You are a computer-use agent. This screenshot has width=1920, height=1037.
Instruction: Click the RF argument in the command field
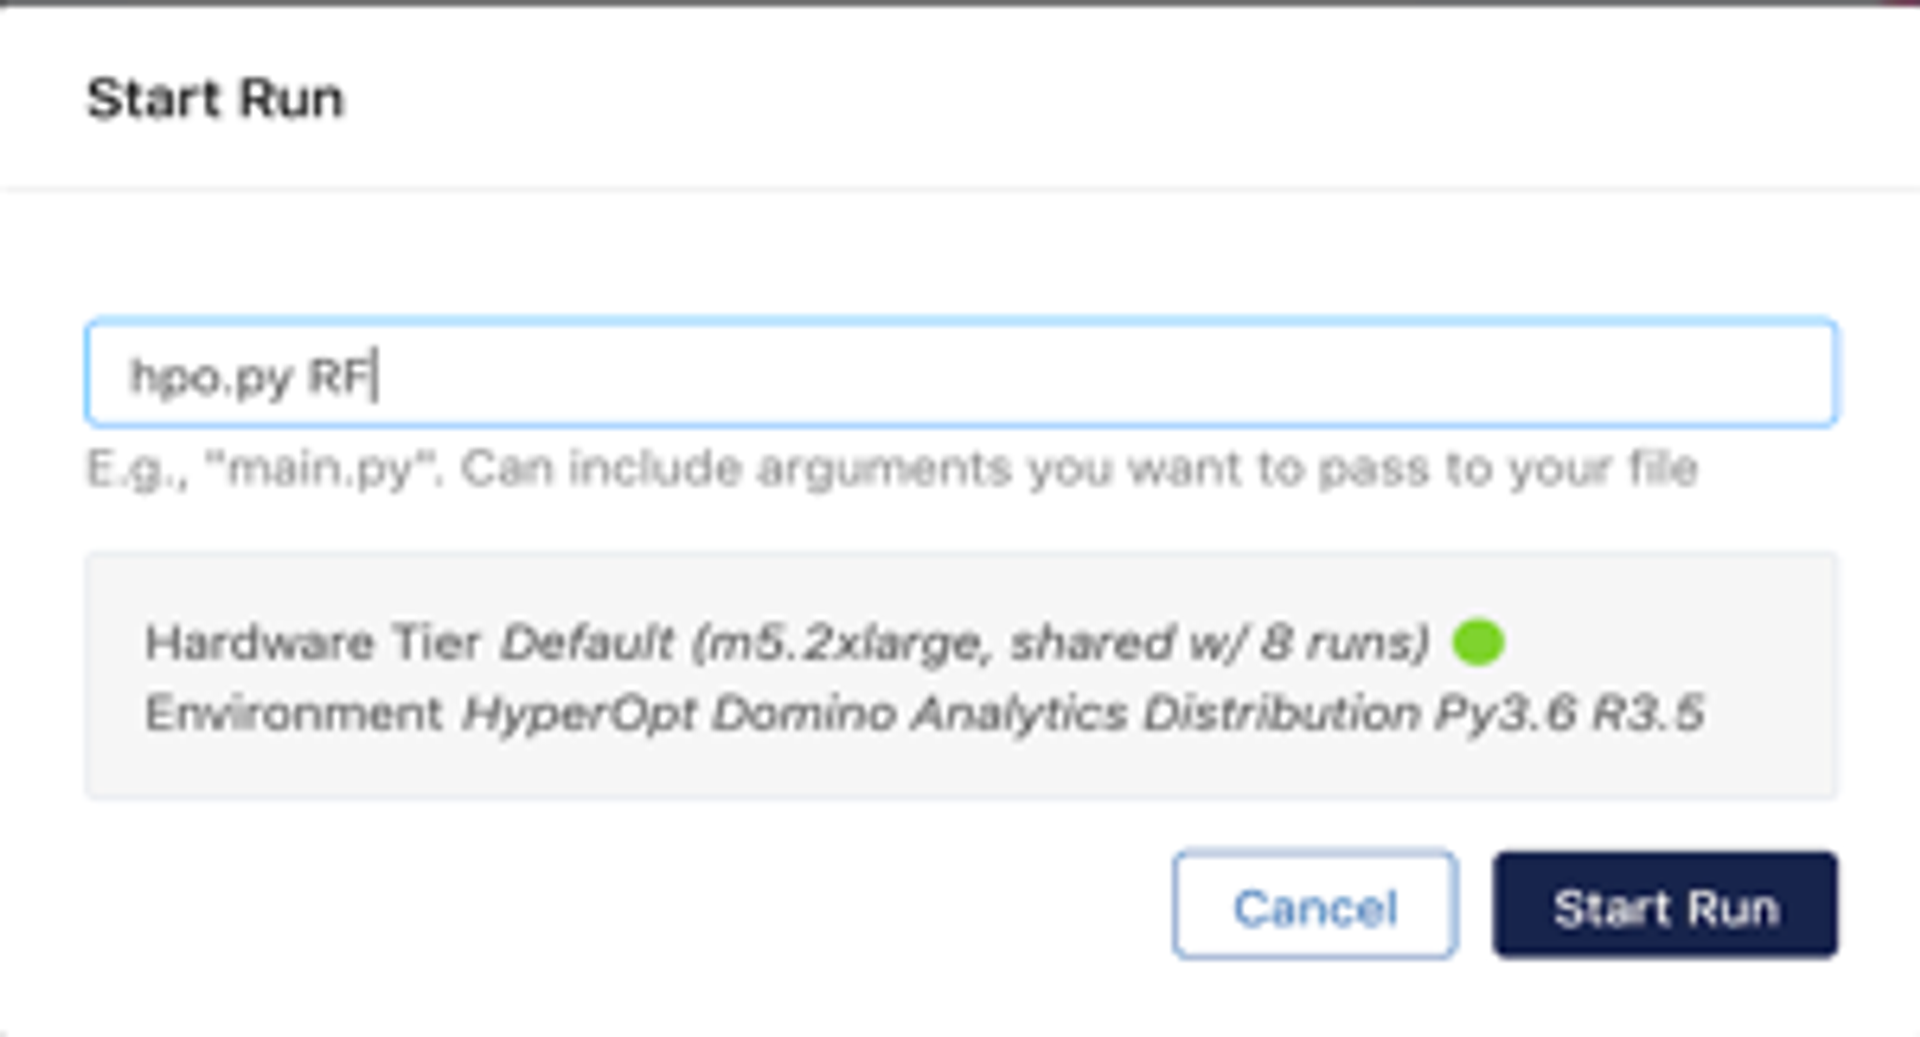coord(340,372)
